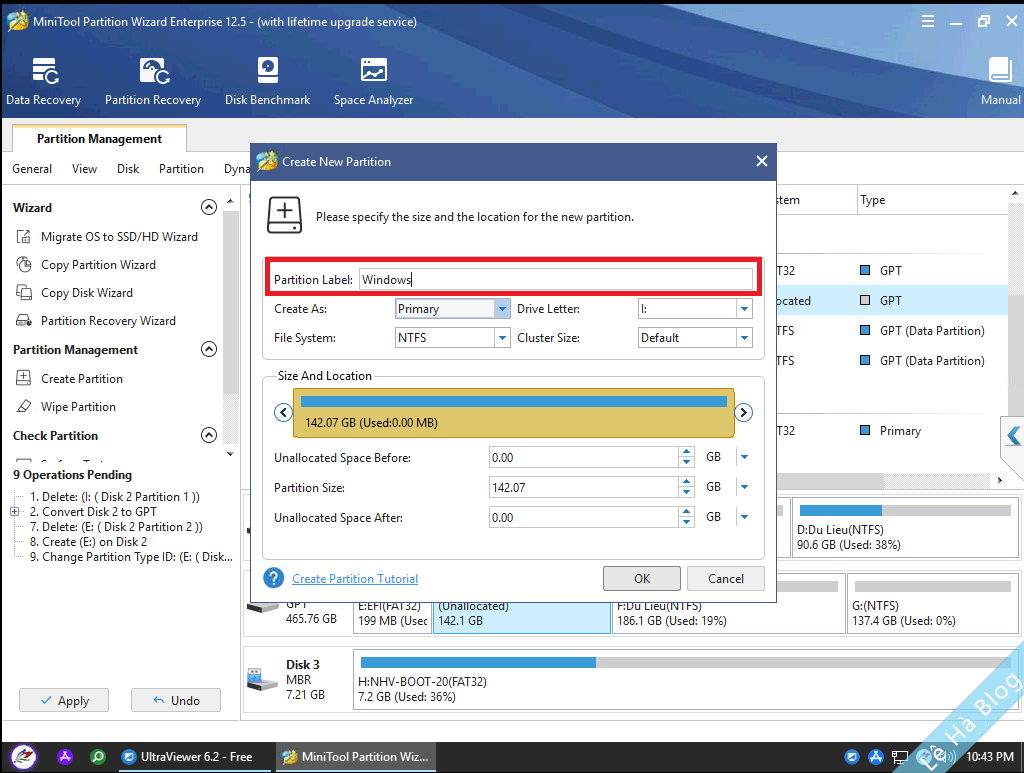Click the Disk 3 USB drive icon

(263, 680)
